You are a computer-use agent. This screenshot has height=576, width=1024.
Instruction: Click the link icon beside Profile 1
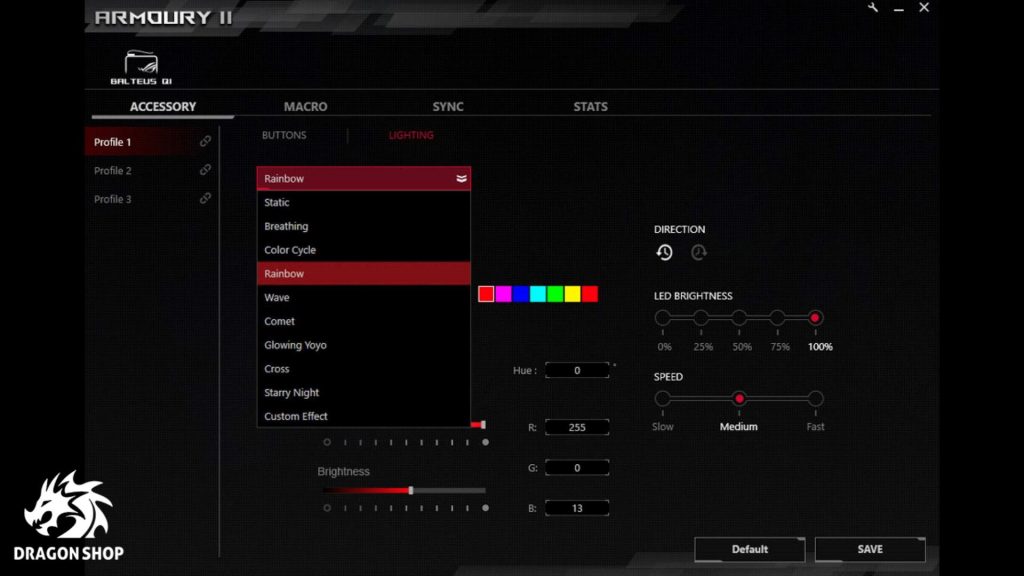coord(205,142)
